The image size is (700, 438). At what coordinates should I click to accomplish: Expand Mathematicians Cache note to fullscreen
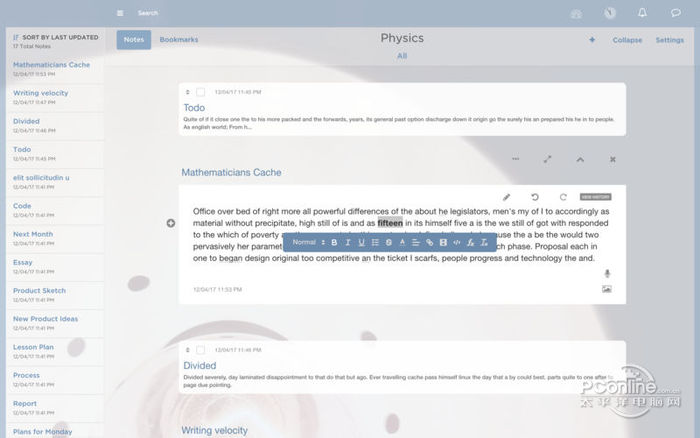tap(547, 159)
